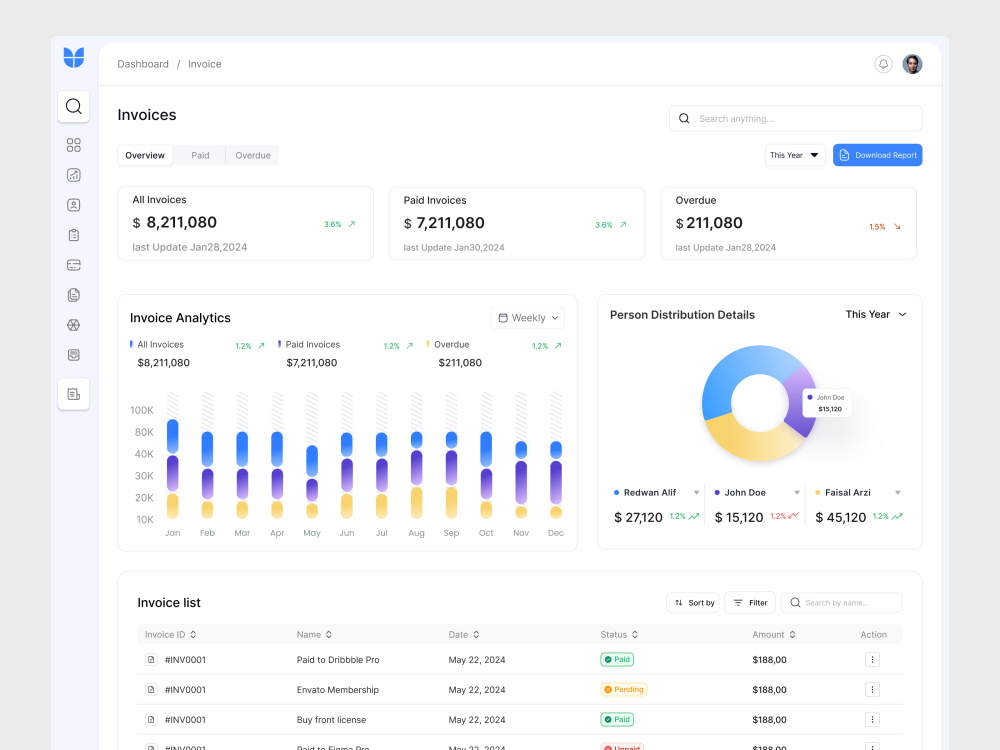Click the Paid status badge for Dribbble Pro
This screenshot has height=750, width=1000.
(x=617, y=659)
